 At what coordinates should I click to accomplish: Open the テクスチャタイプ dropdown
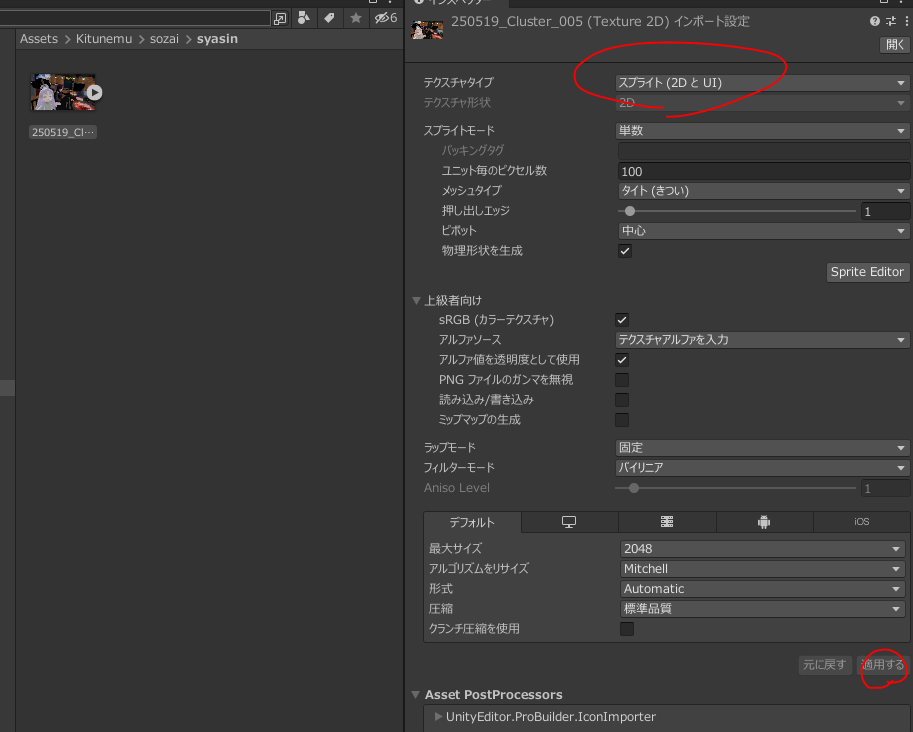761,83
